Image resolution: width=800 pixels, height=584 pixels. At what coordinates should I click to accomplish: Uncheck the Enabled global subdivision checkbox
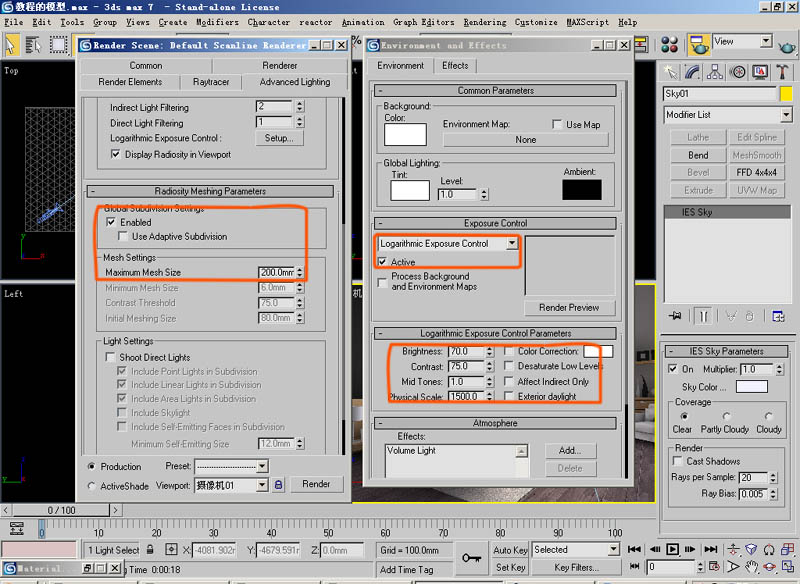[111, 222]
